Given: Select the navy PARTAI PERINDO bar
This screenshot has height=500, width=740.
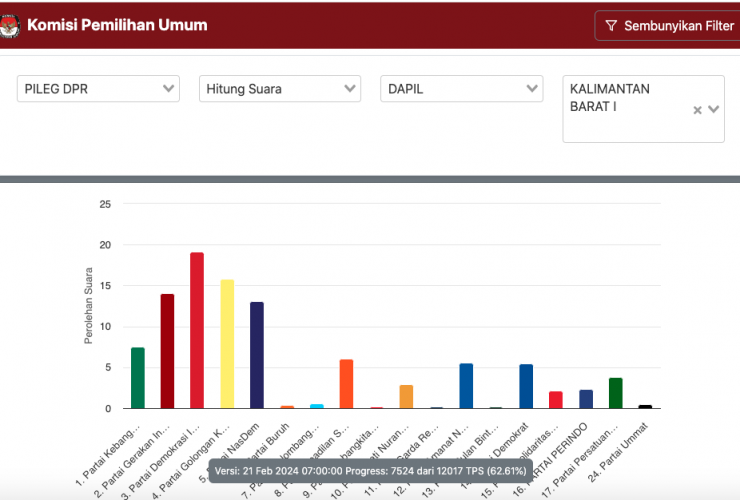Looking at the screenshot, I should click(x=586, y=399).
